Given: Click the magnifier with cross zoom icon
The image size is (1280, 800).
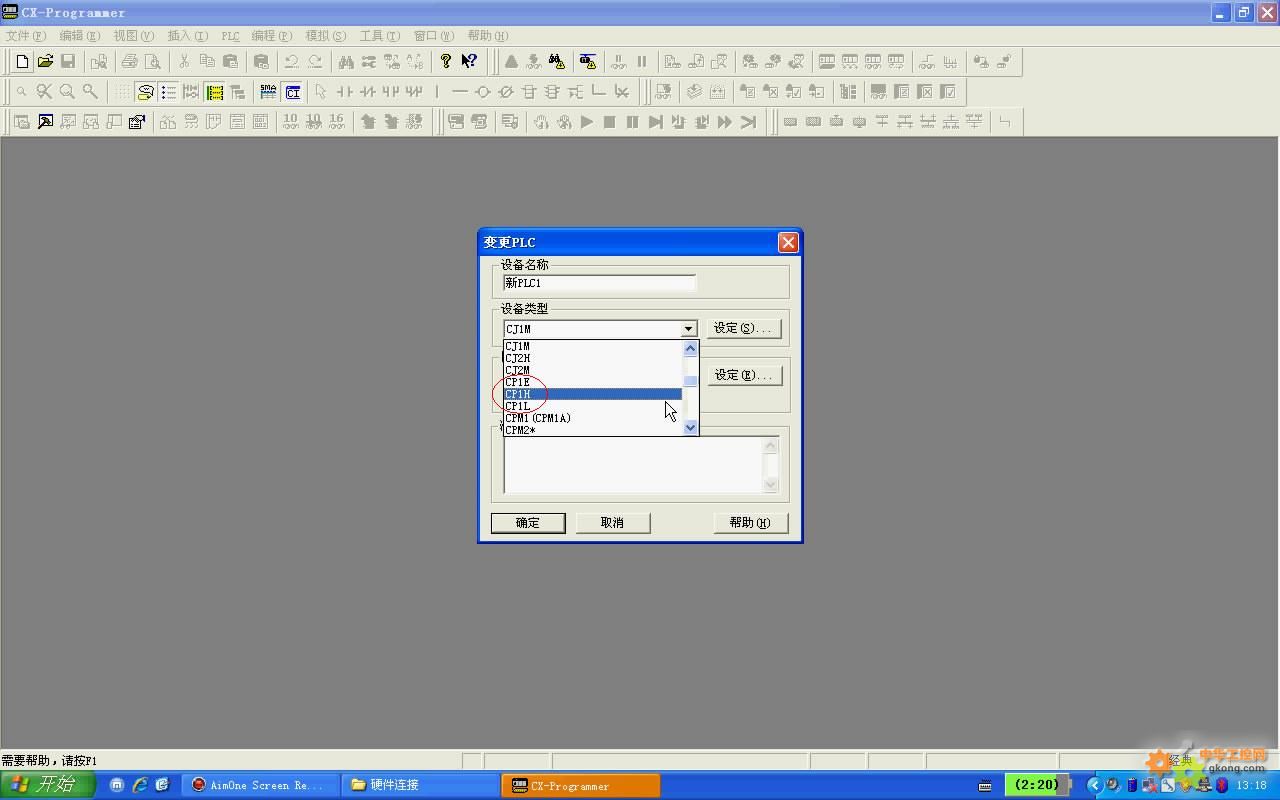Looking at the screenshot, I should point(45,92).
